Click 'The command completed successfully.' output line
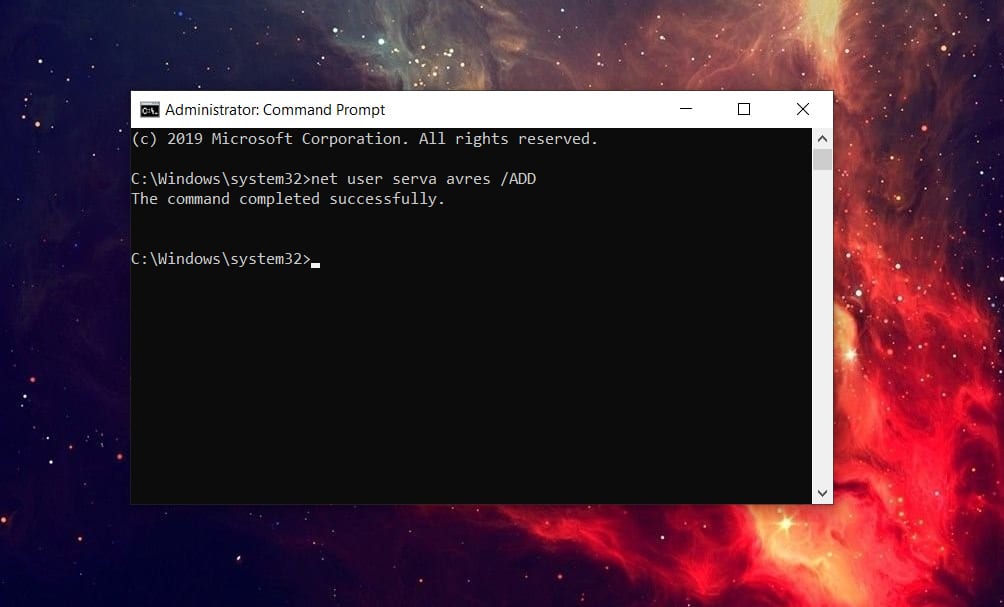 [287, 199]
